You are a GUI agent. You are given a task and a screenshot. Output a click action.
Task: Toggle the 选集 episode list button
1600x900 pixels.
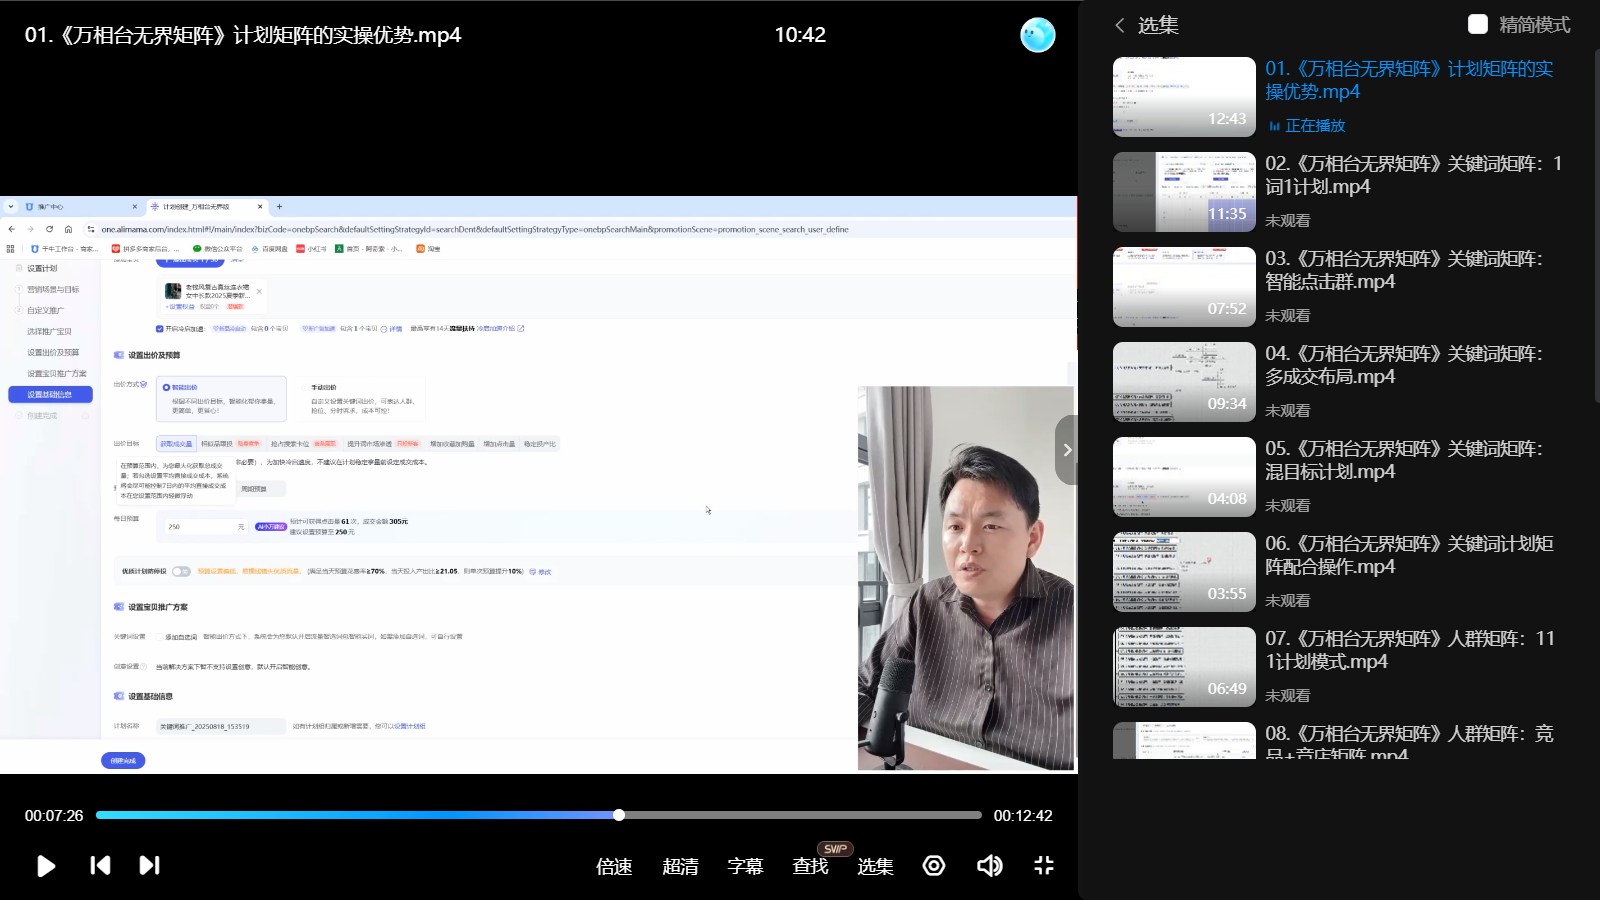tap(875, 867)
